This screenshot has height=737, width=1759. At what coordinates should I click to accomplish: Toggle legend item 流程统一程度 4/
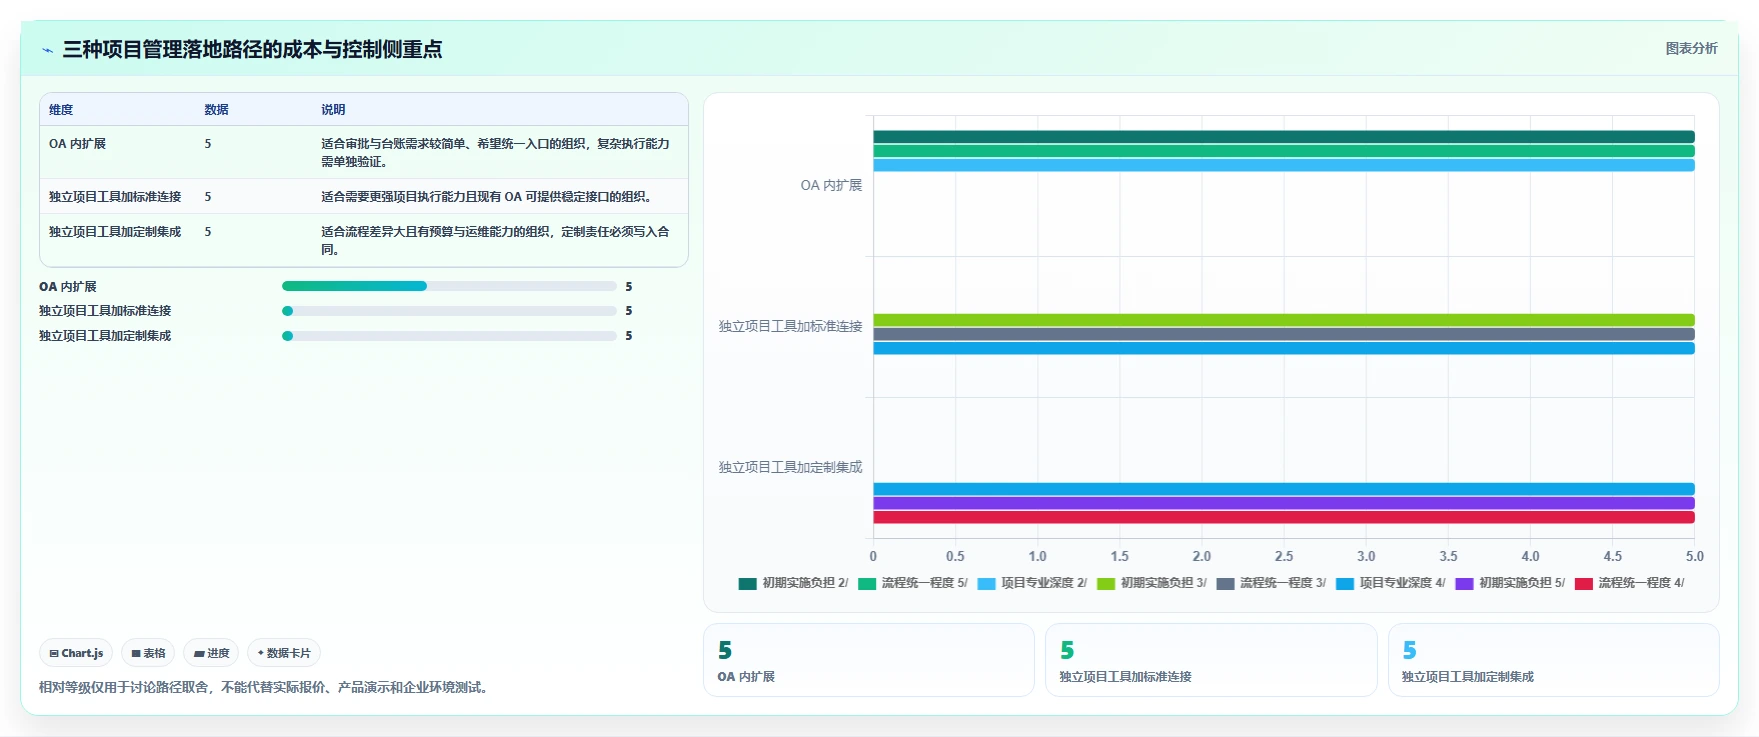point(1629,583)
